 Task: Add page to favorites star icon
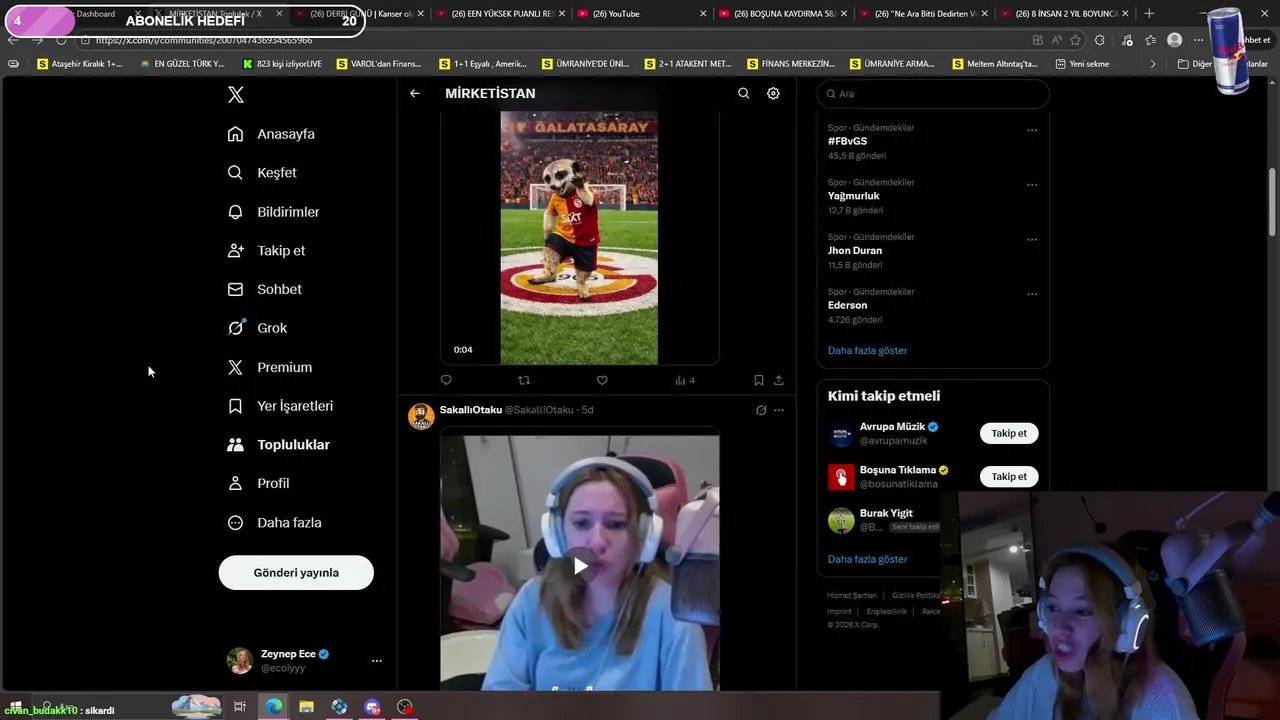1076,40
